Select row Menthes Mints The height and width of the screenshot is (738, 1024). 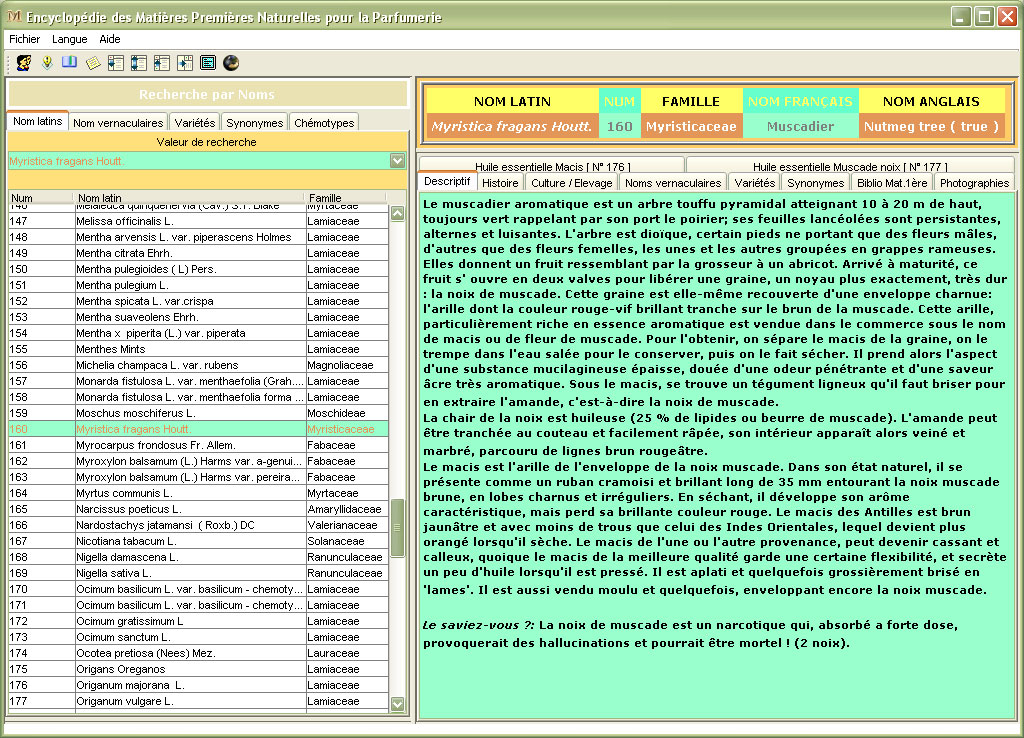click(x=199, y=349)
